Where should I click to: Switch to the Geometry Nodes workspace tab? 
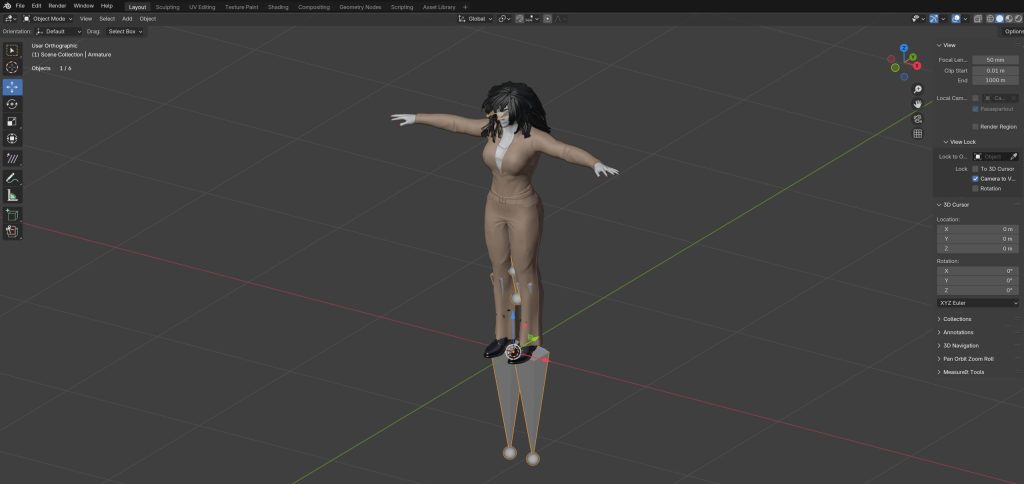(x=360, y=7)
